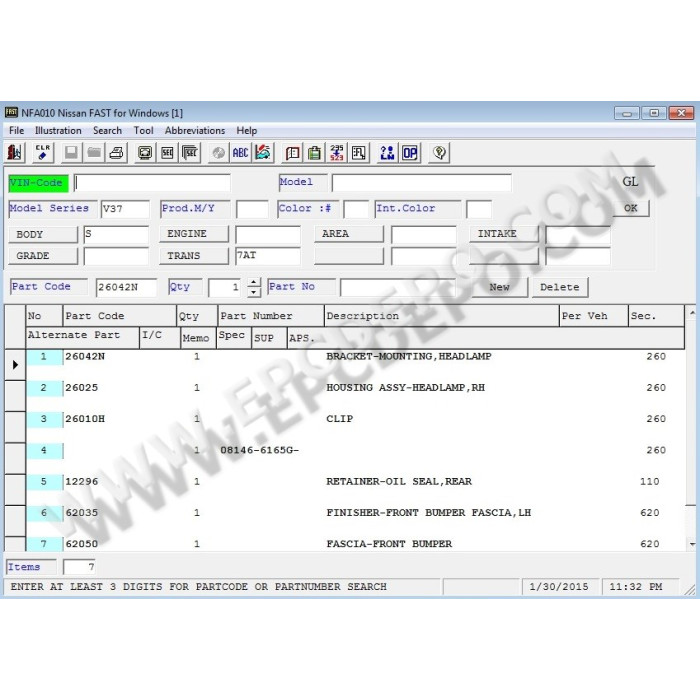Image resolution: width=700 pixels, height=700 pixels.
Task: Click the TRANS selector button
Action: coord(194,256)
